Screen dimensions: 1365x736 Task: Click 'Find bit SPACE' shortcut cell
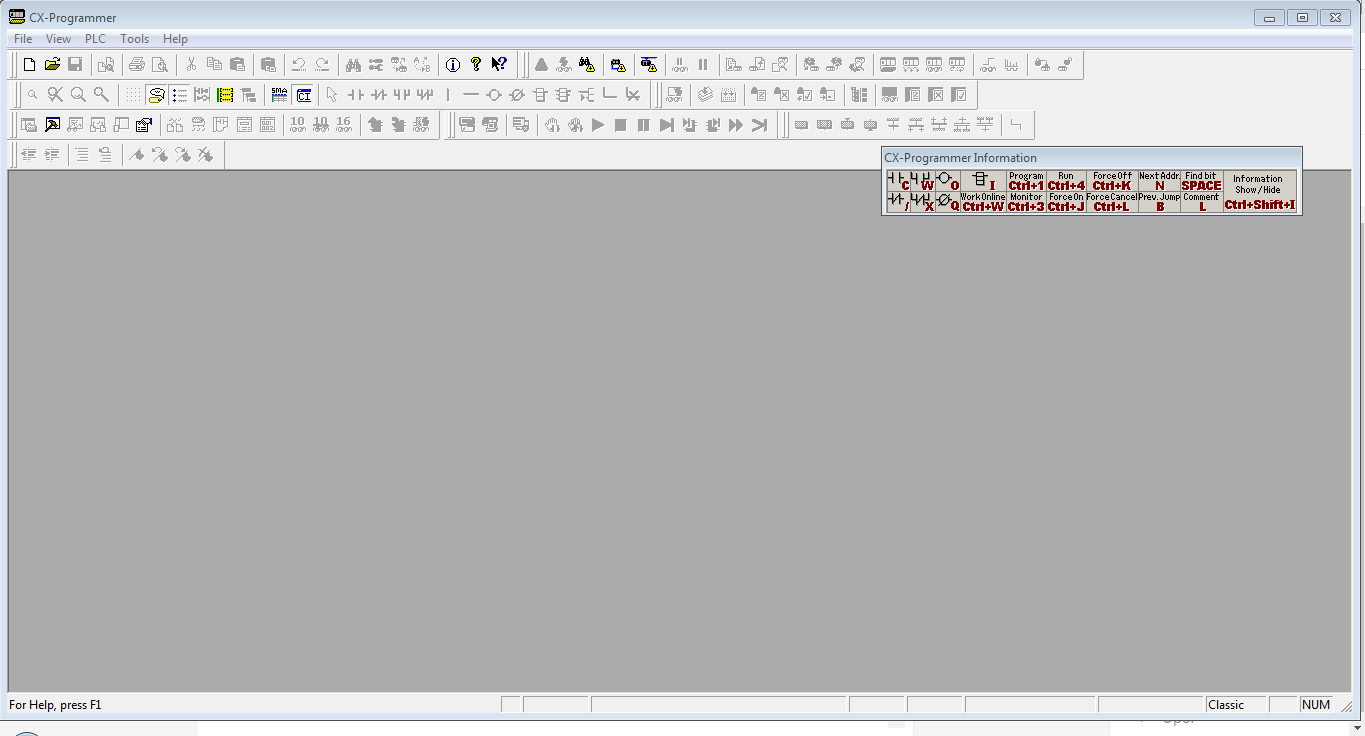pos(1201,181)
